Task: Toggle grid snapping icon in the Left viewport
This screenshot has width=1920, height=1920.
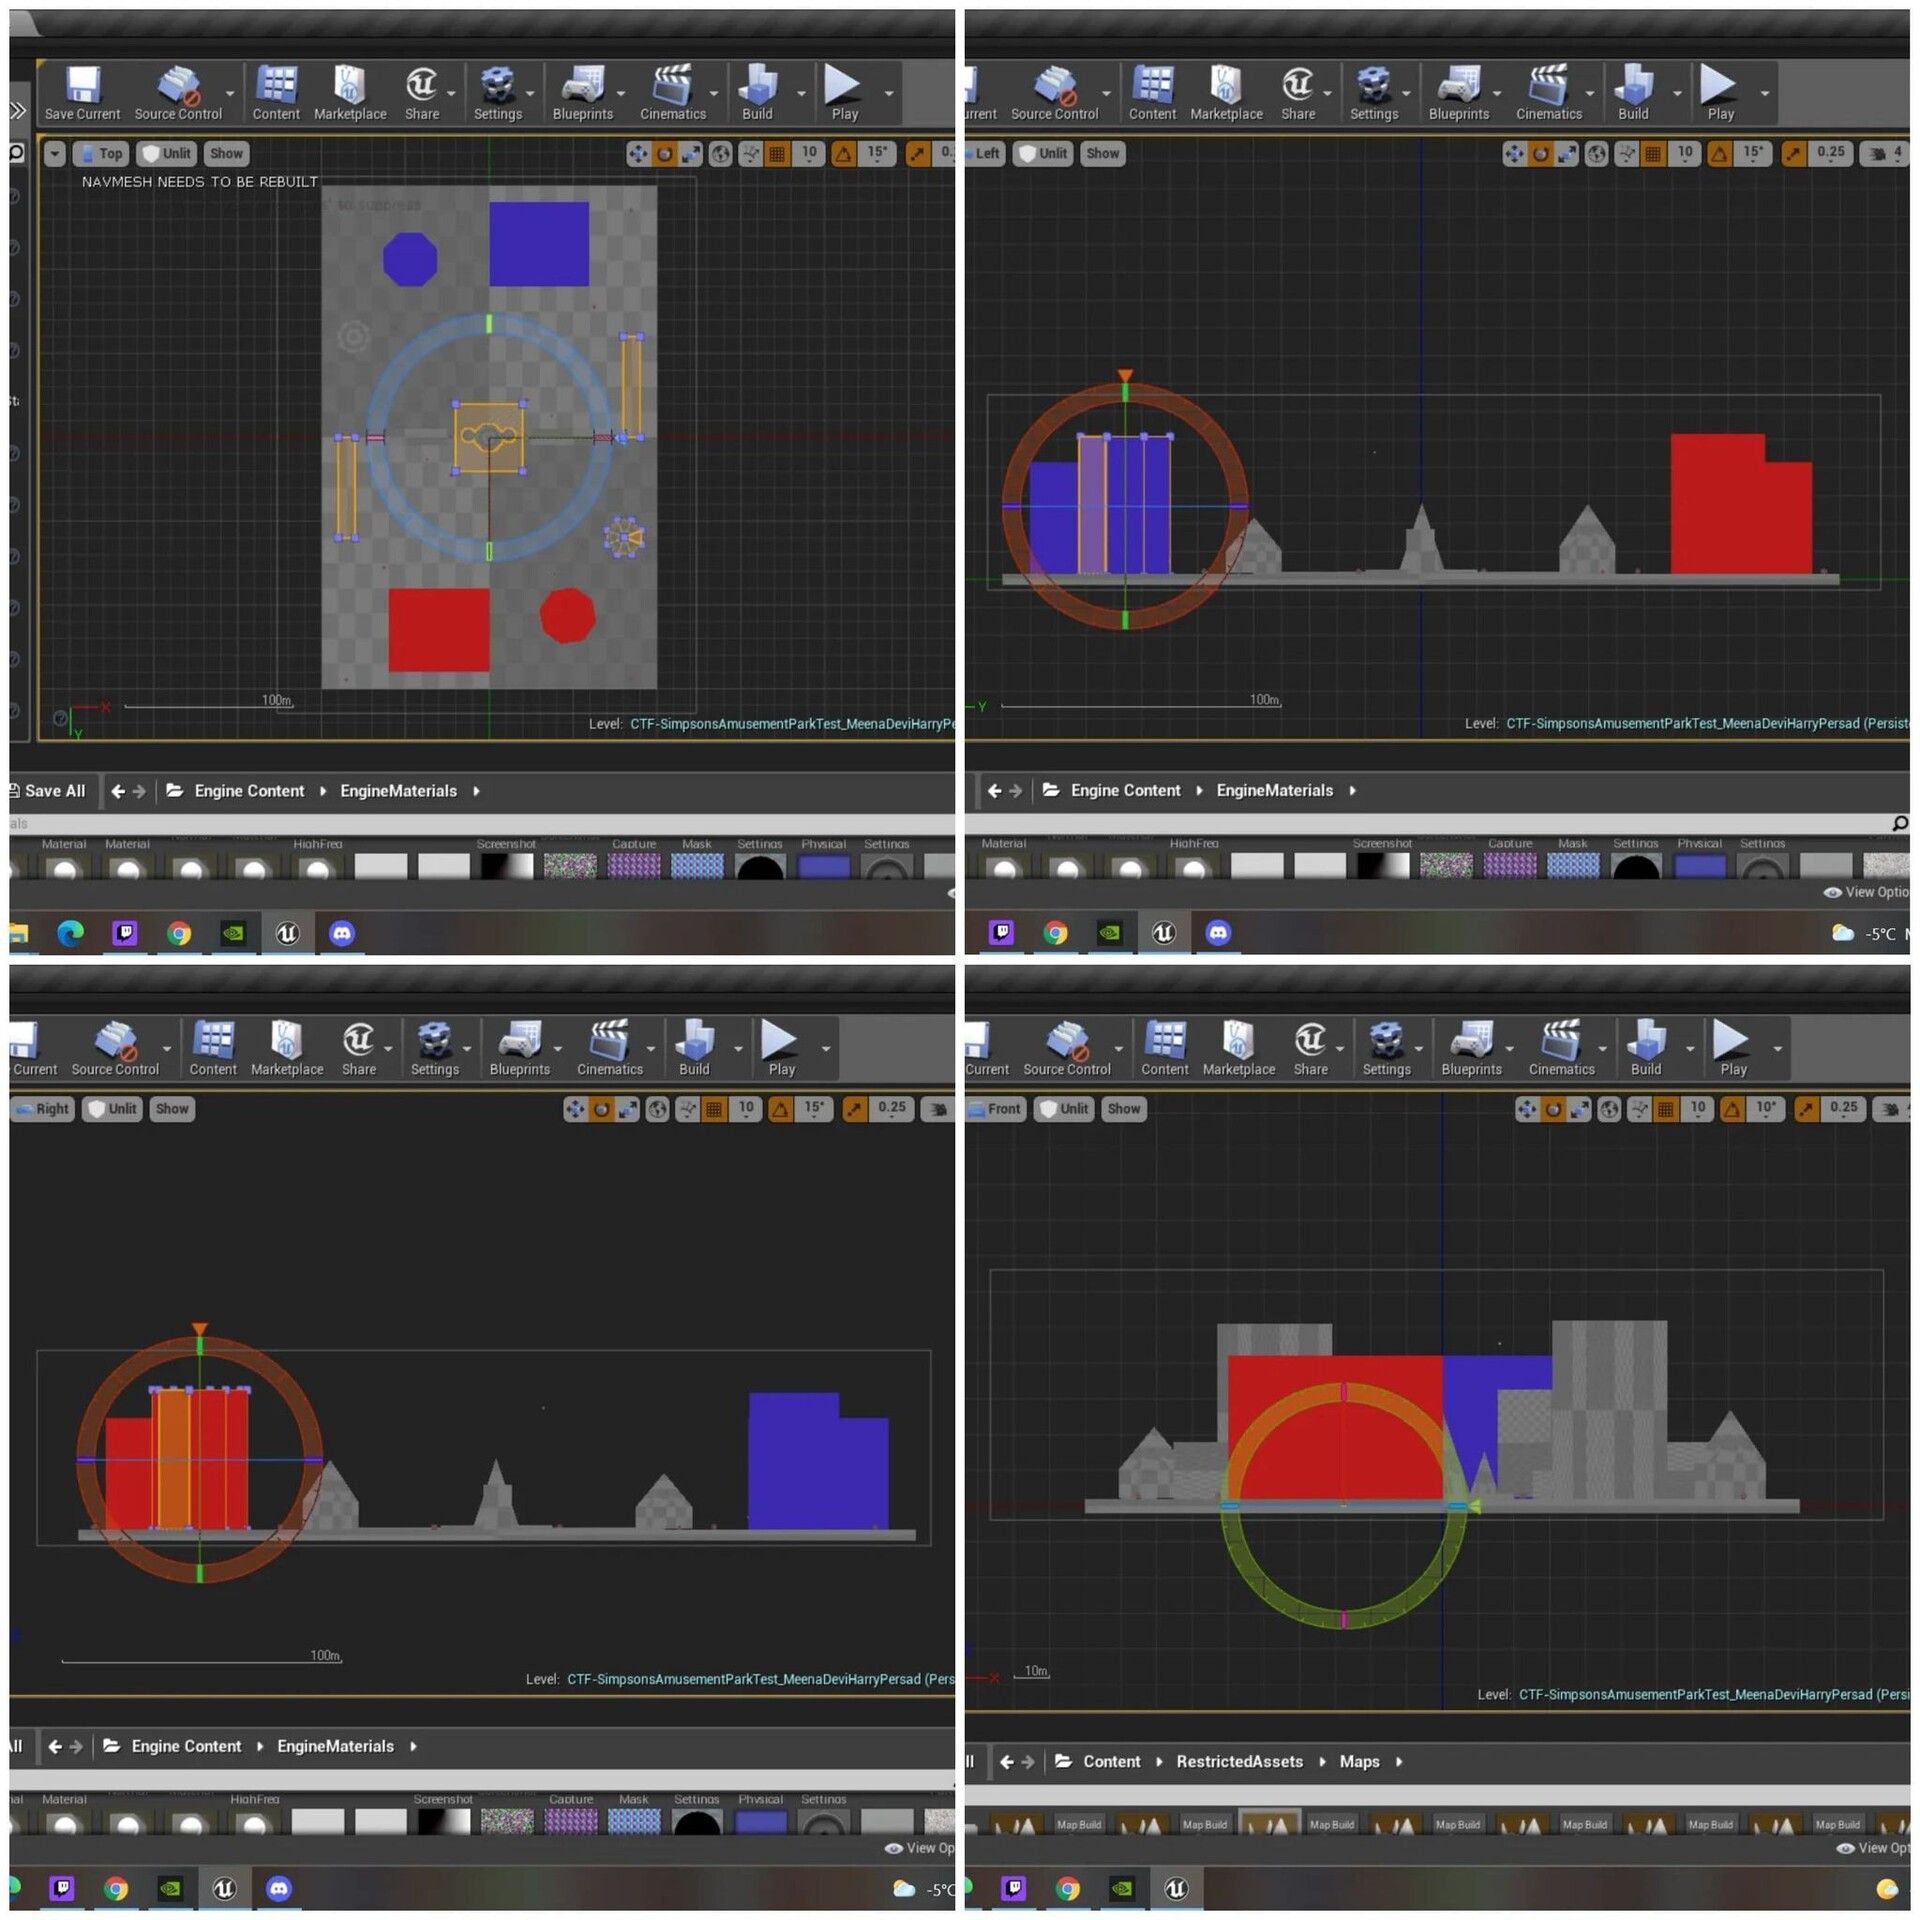Action: tap(1653, 153)
